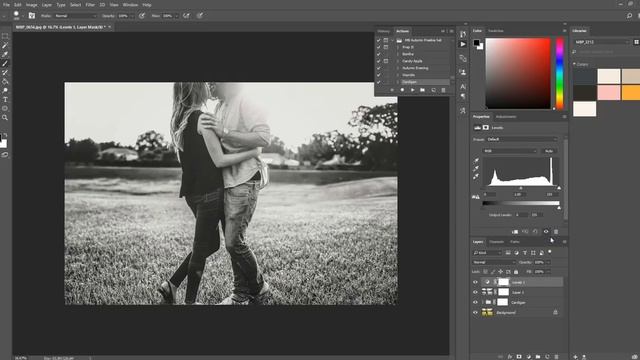Open the File menu
The width and height of the screenshot is (640, 360).
point(6,5)
